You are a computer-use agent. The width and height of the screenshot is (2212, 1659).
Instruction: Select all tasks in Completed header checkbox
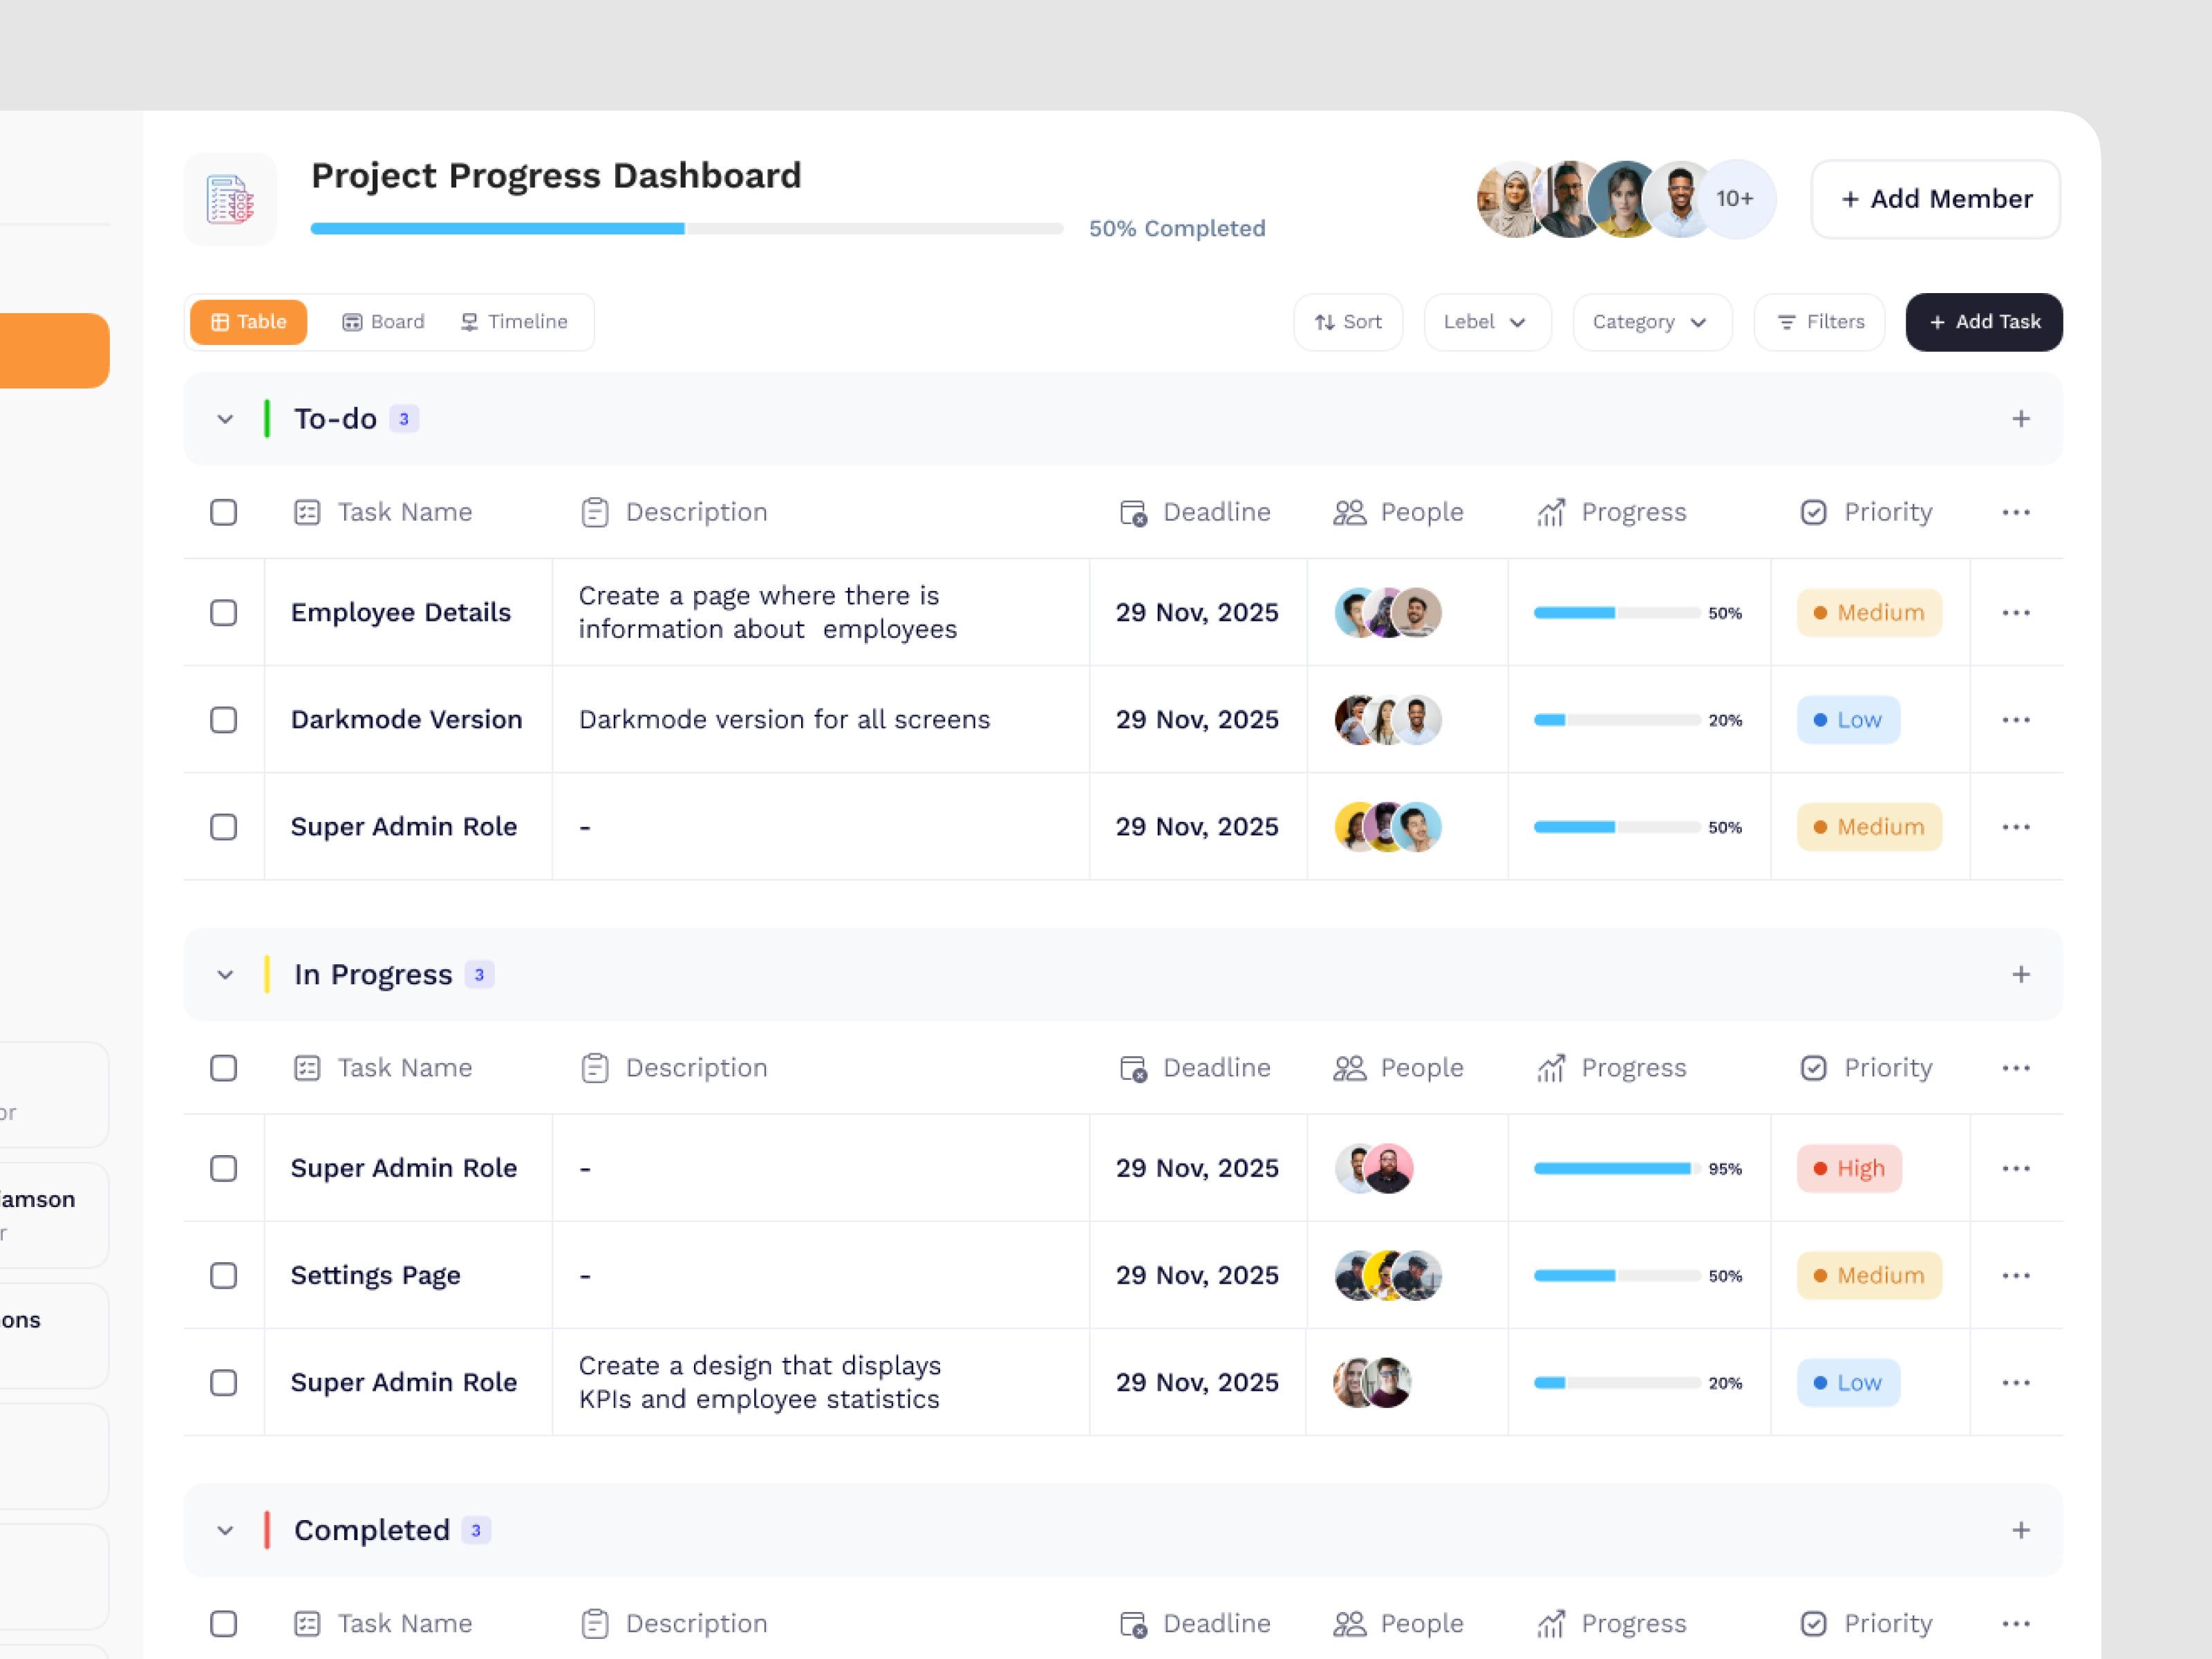224,1625
